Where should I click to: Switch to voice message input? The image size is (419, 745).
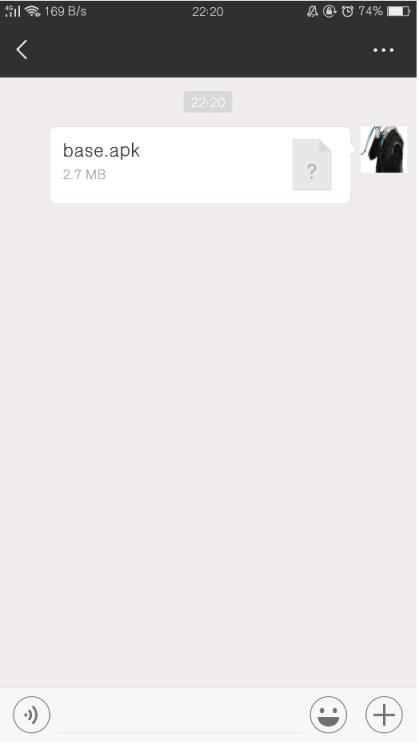(x=31, y=715)
